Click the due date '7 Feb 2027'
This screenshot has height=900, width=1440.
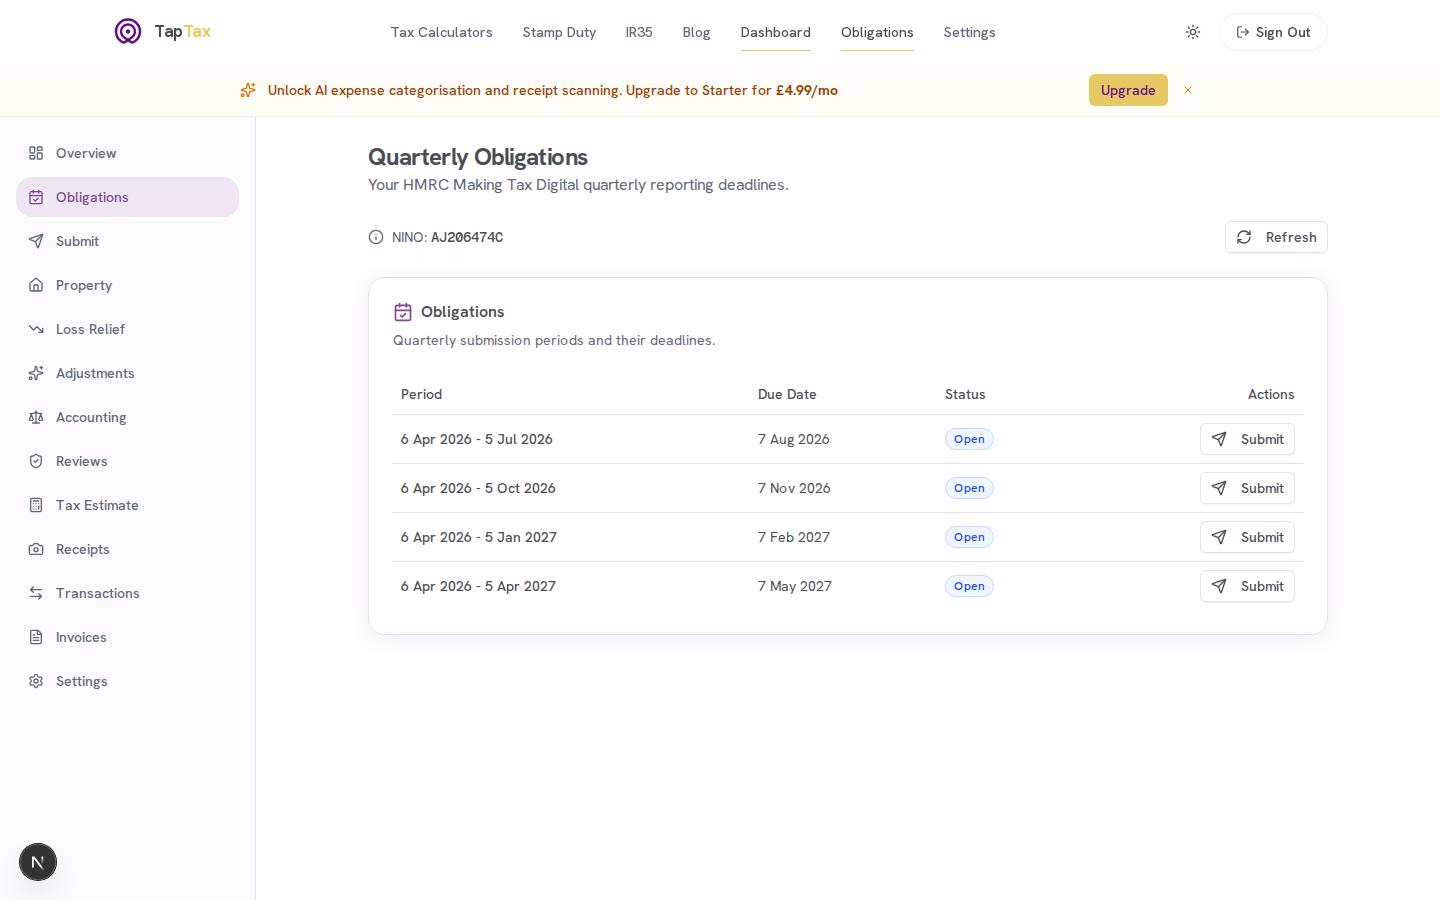pos(794,537)
